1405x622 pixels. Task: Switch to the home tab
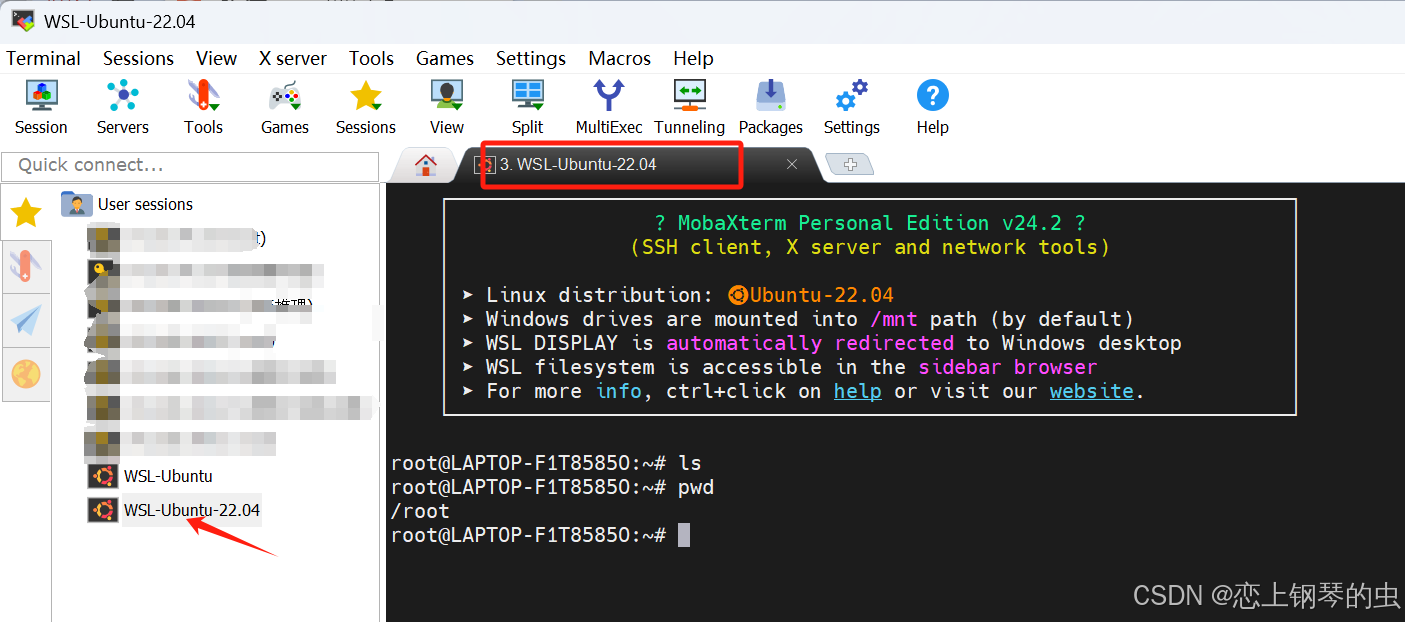point(424,163)
